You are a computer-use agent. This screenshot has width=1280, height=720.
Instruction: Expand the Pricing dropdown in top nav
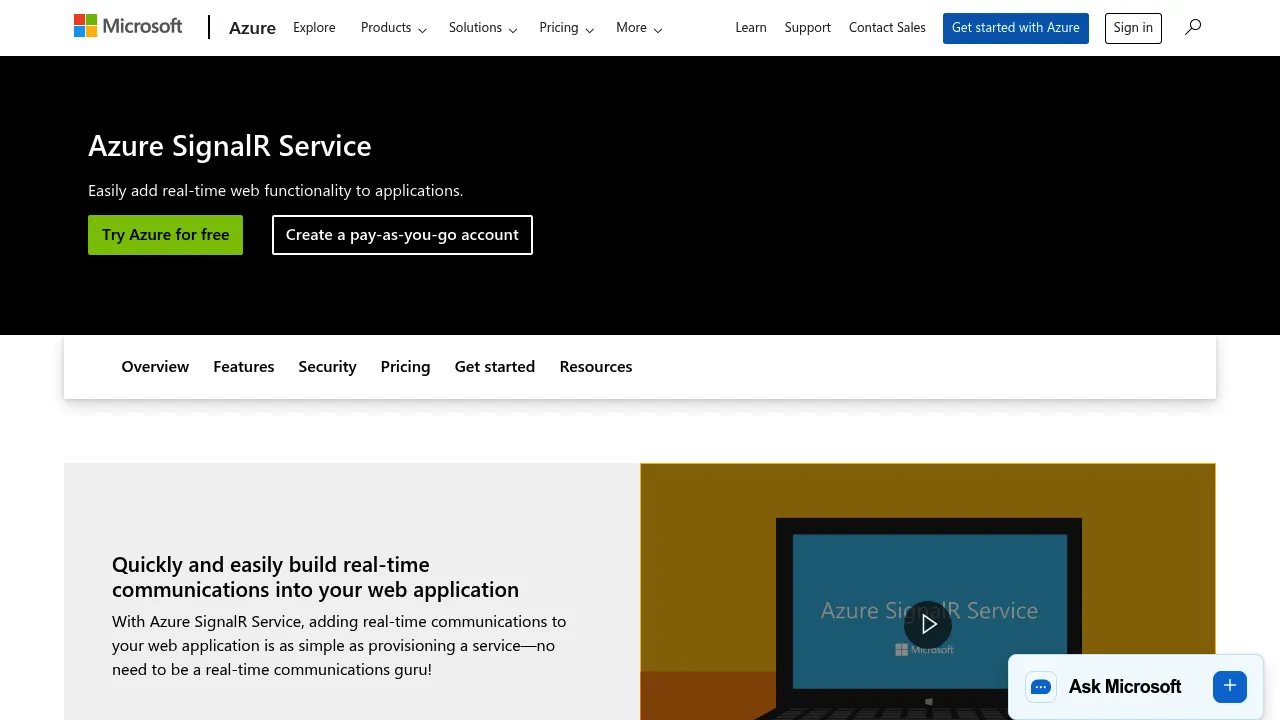tap(566, 28)
